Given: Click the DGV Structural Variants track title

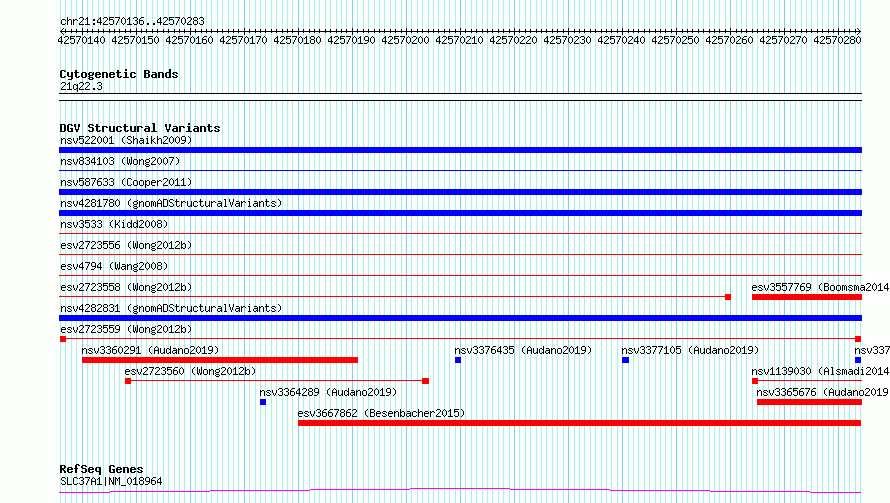Looking at the screenshot, I should click(x=140, y=128).
